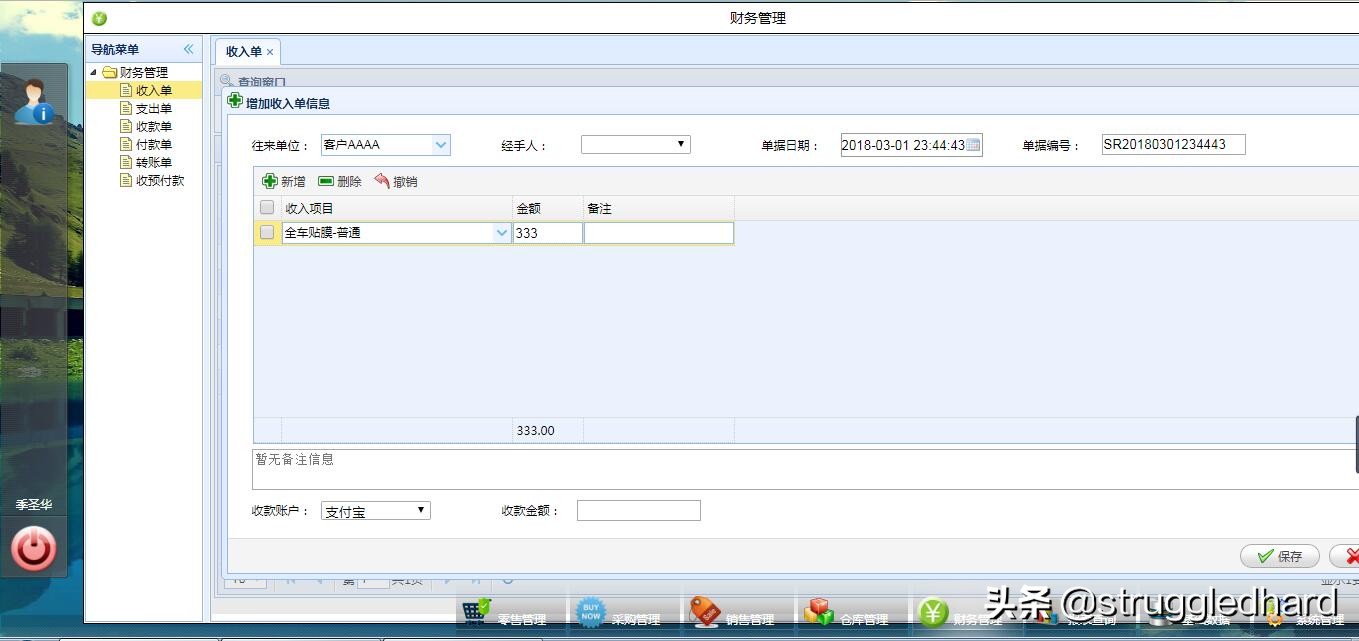
Task: Check the header select-all checkbox in item table
Action: pos(266,207)
